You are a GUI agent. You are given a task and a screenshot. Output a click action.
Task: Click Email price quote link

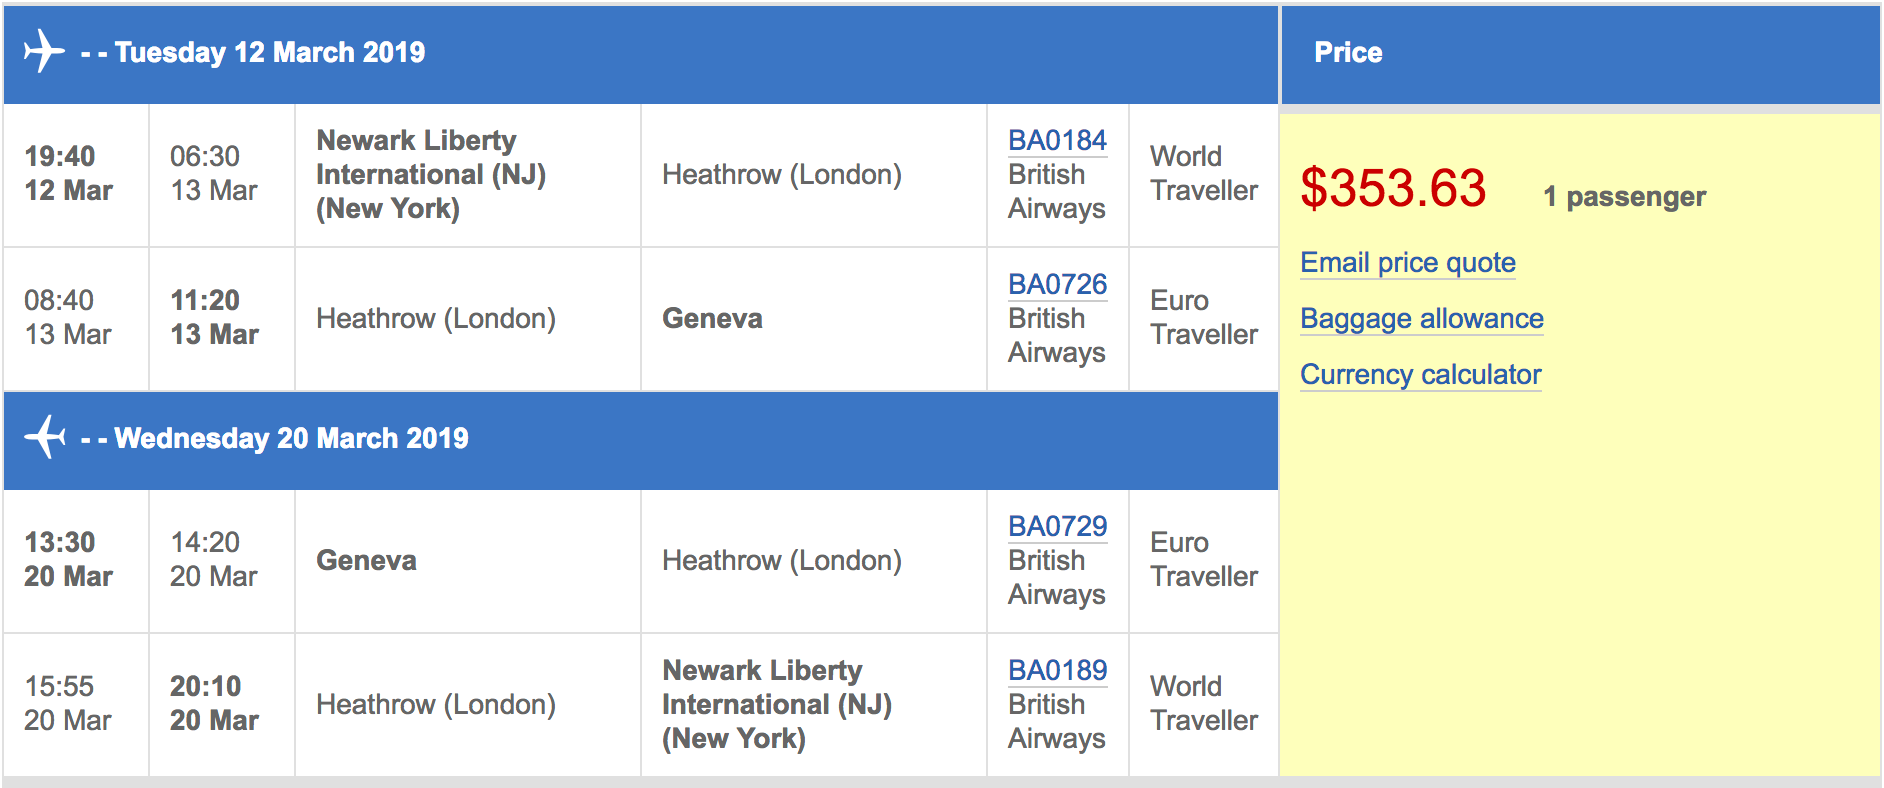tap(1407, 263)
